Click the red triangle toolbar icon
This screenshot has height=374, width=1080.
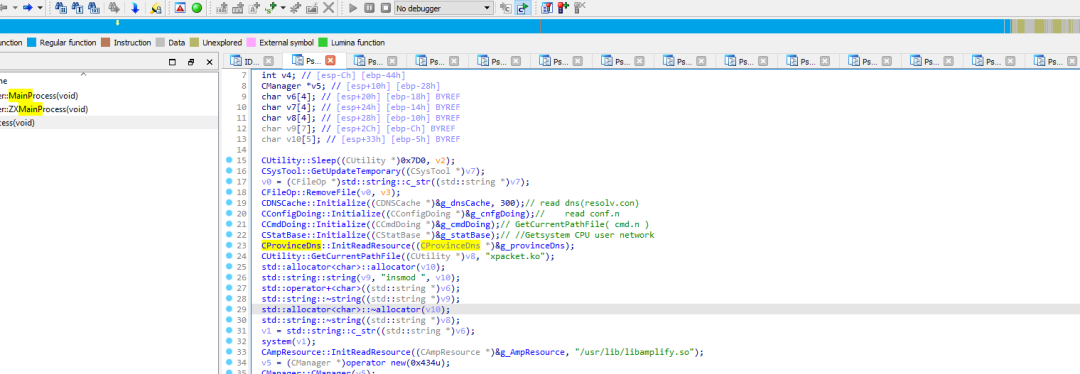[180, 8]
